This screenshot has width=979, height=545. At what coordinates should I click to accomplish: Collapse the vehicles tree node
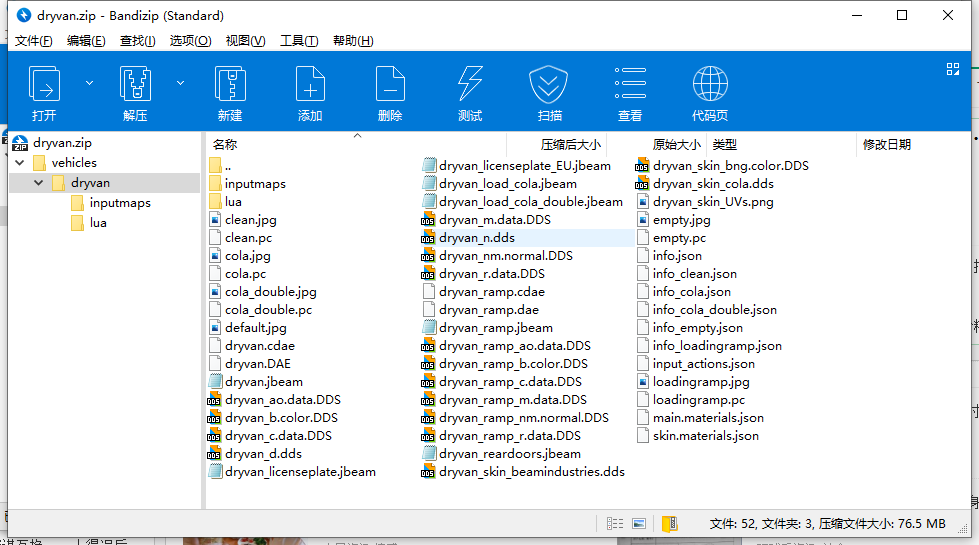click(x=20, y=163)
